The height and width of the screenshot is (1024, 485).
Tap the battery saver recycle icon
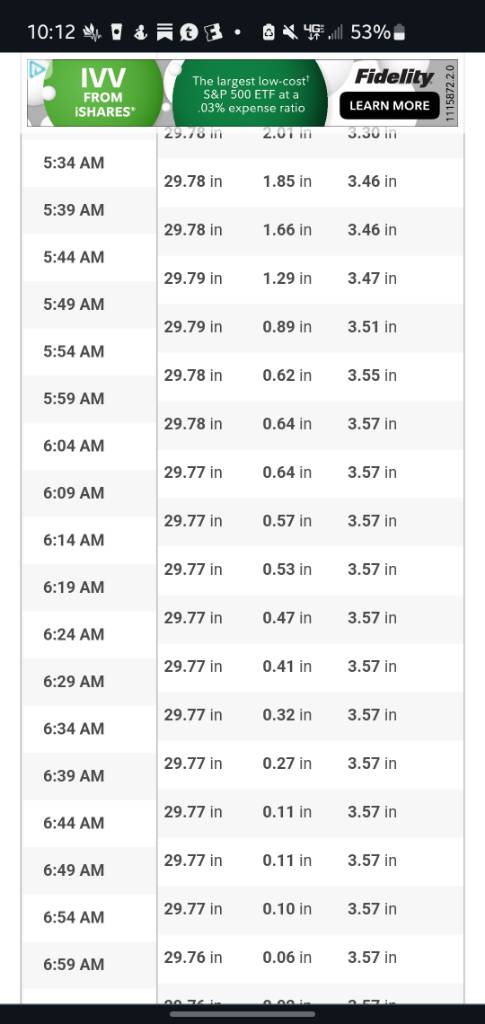[268, 32]
